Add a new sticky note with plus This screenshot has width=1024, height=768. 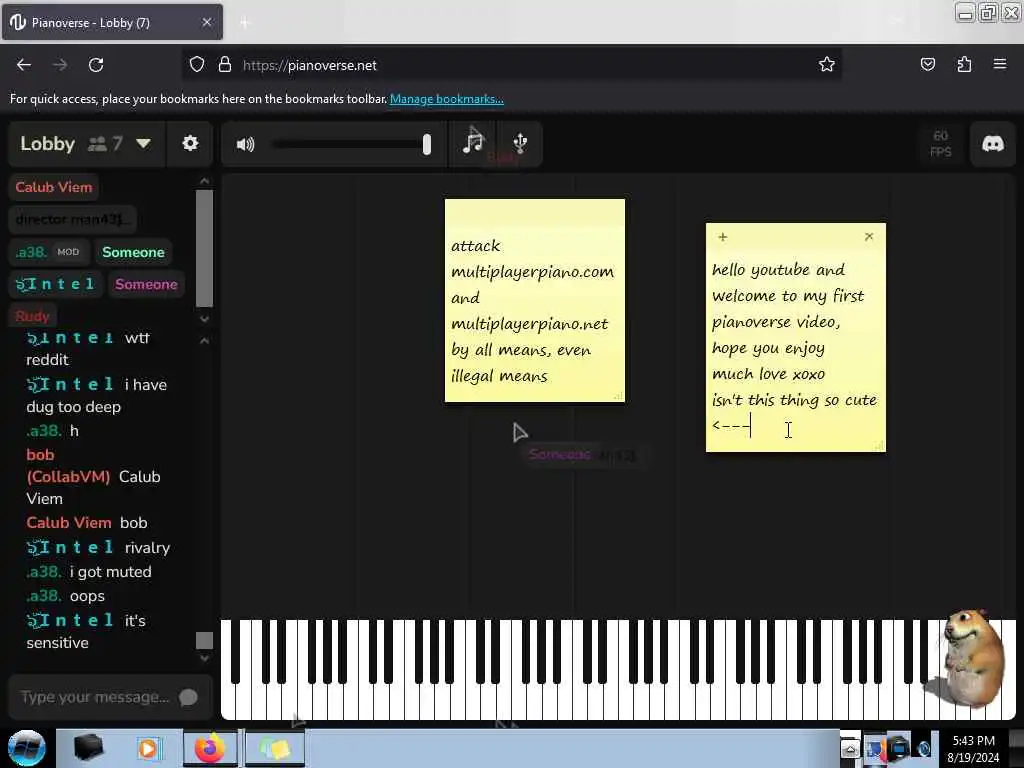pyautogui.click(x=722, y=237)
